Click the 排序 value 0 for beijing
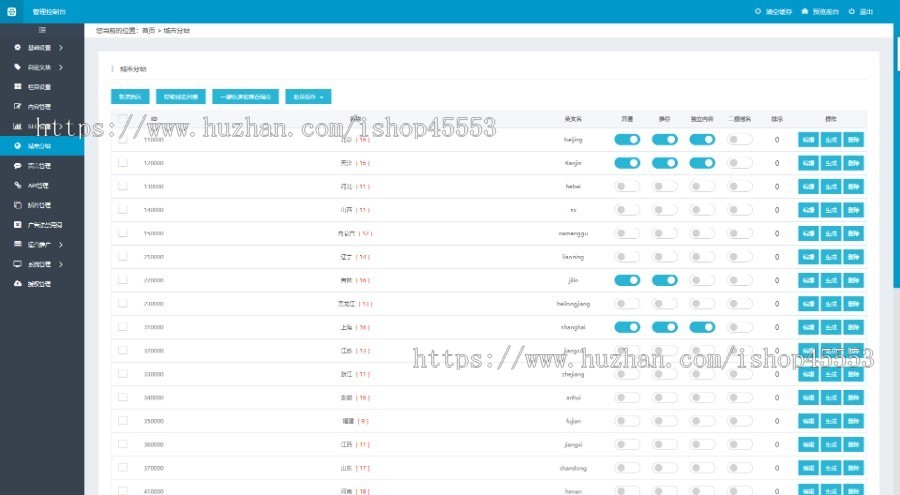The width and height of the screenshot is (900, 495). pos(777,140)
